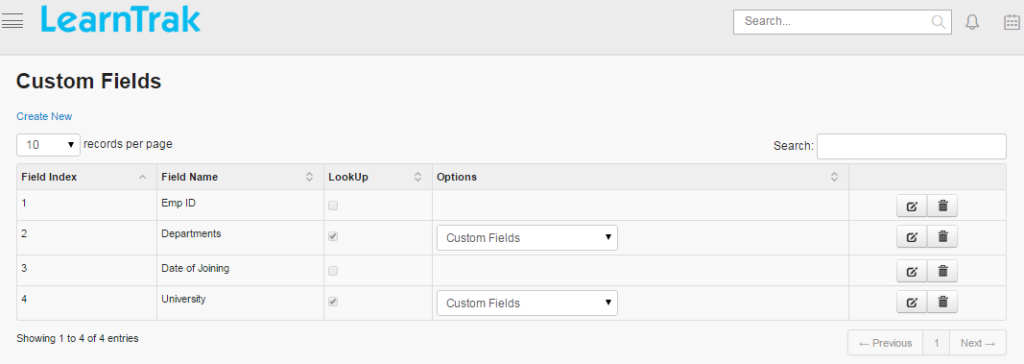Click the Create New link
The width and height of the screenshot is (1024, 364).
click(44, 116)
